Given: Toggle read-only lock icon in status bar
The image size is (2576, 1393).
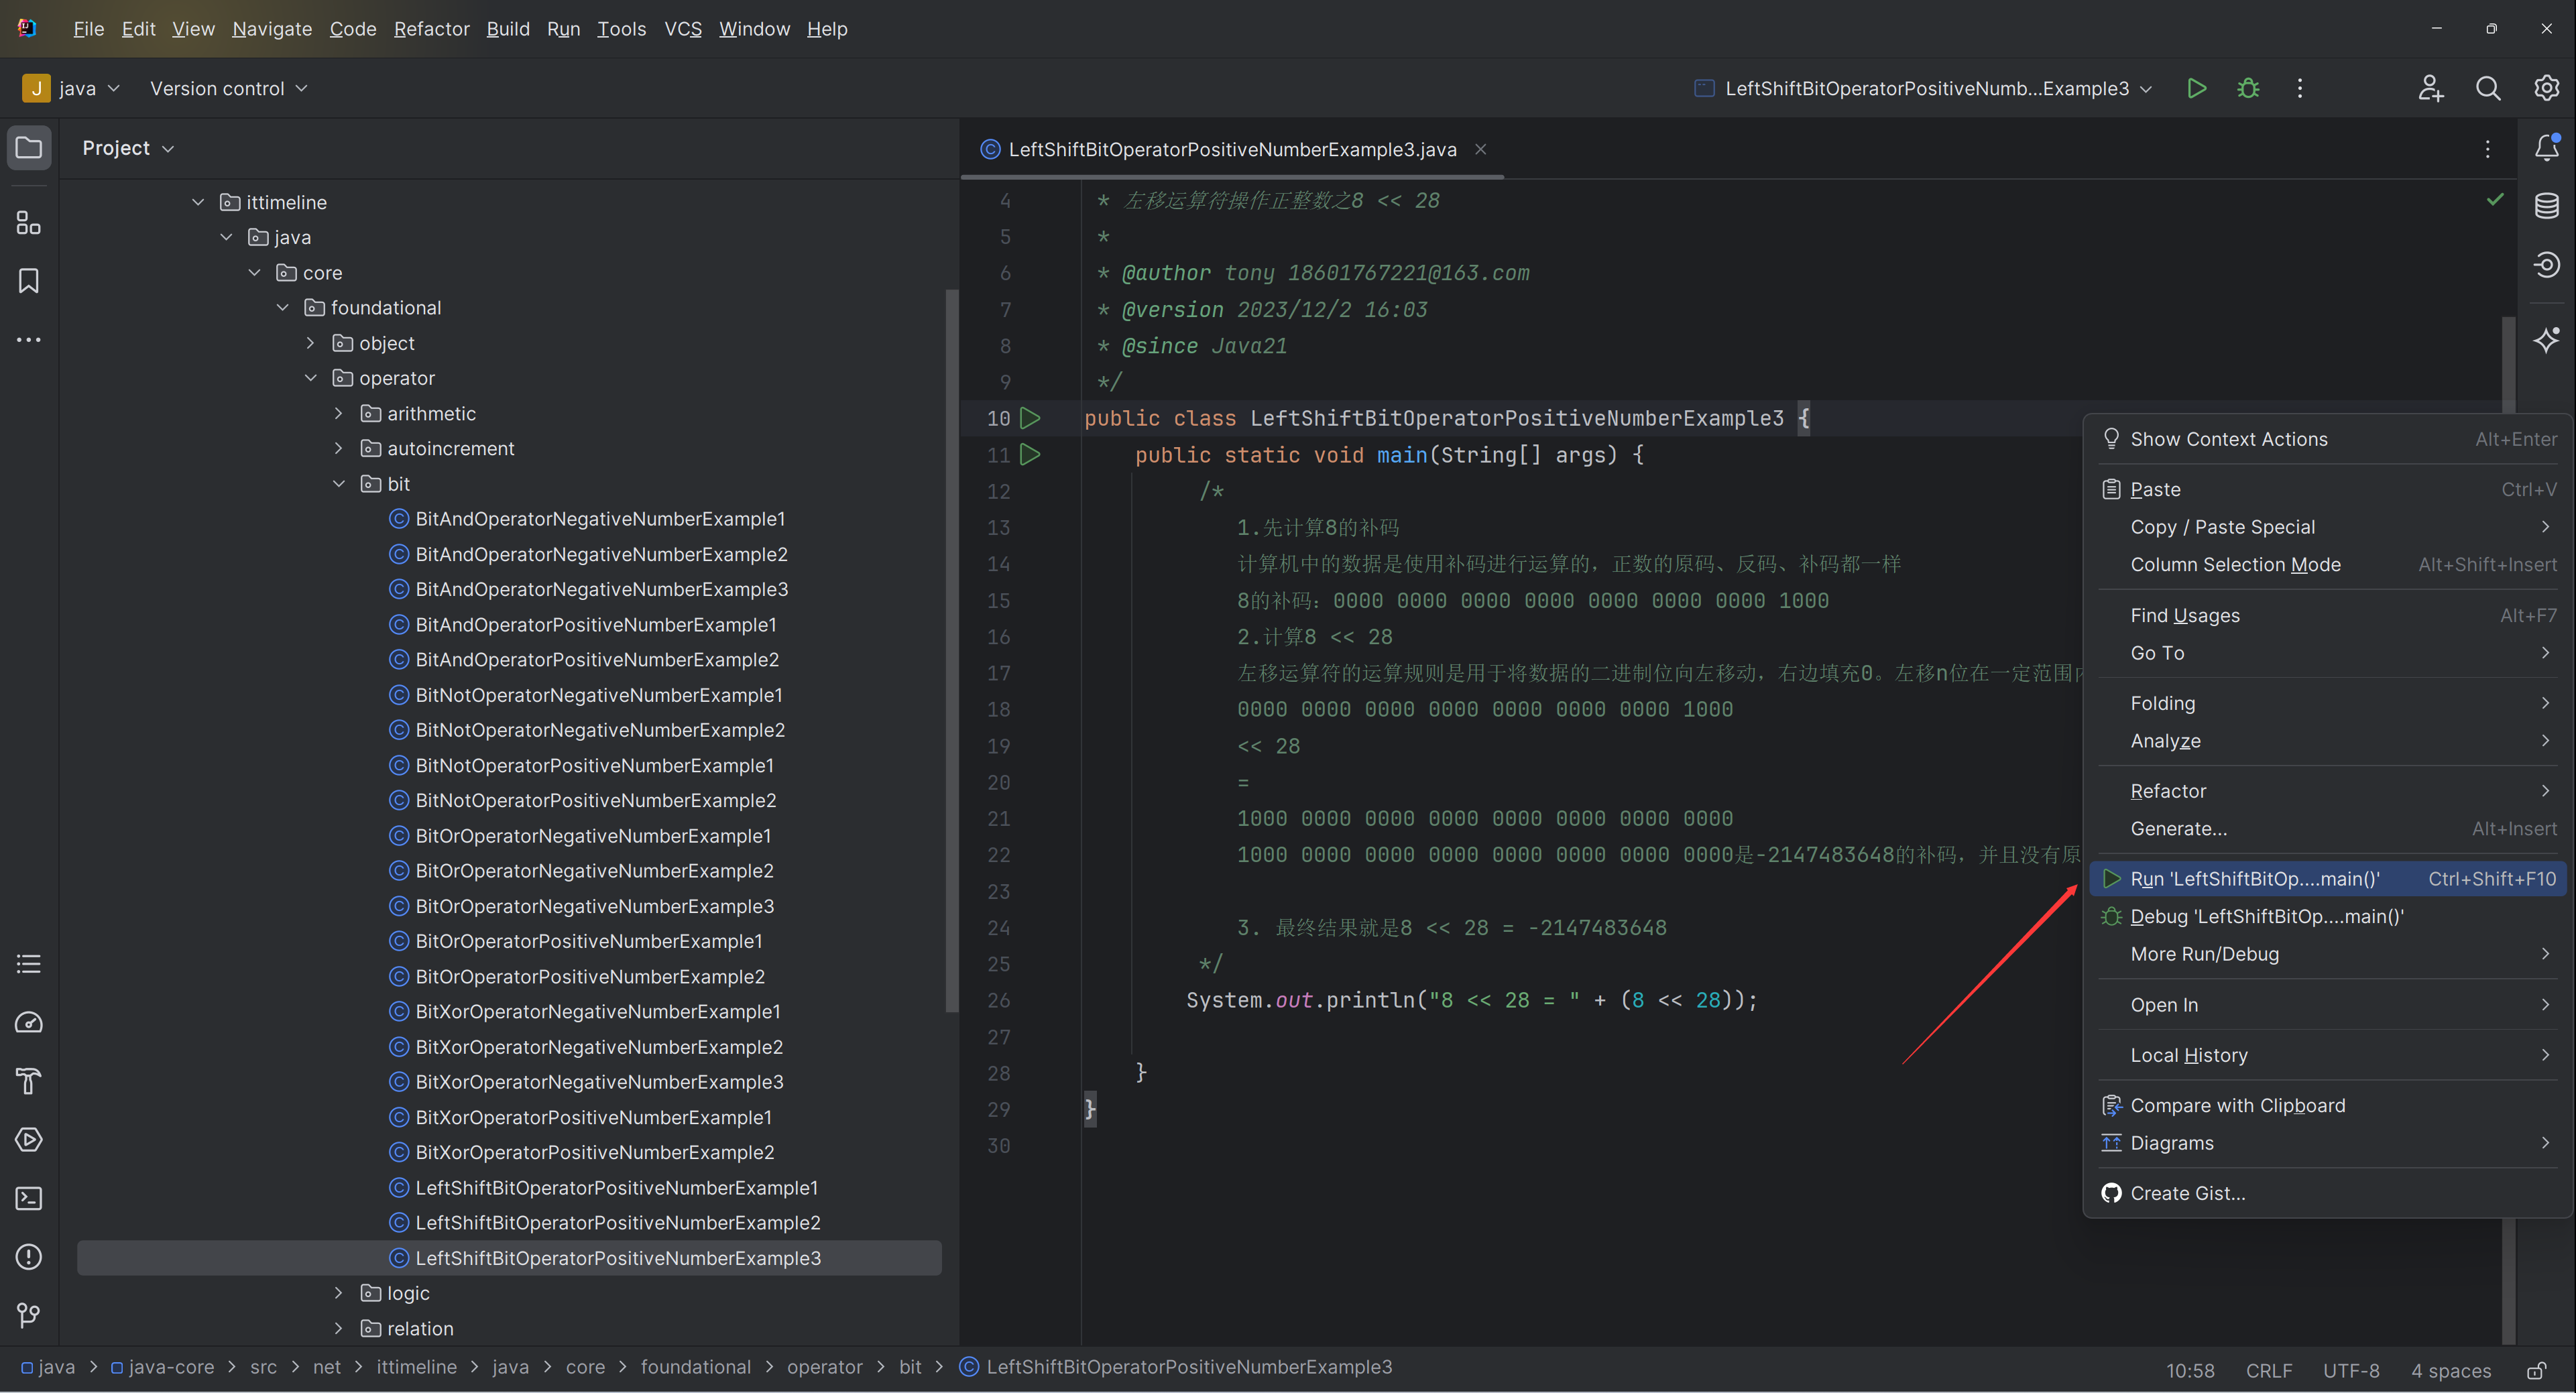Looking at the screenshot, I should click(x=2536, y=1370).
